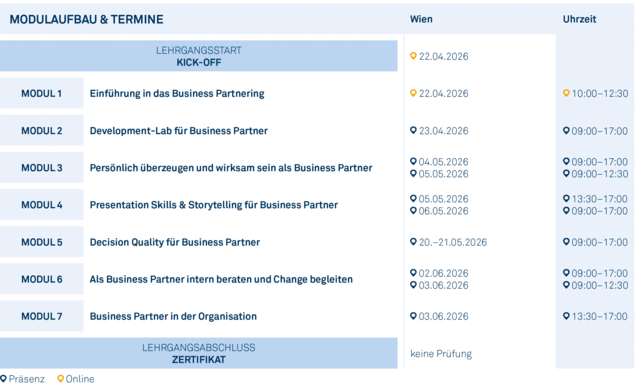This screenshot has height=387, width=640.
Task: Click the pin beside Modul 4's 09:00–17:00 time
Action: (x=566, y=211)
